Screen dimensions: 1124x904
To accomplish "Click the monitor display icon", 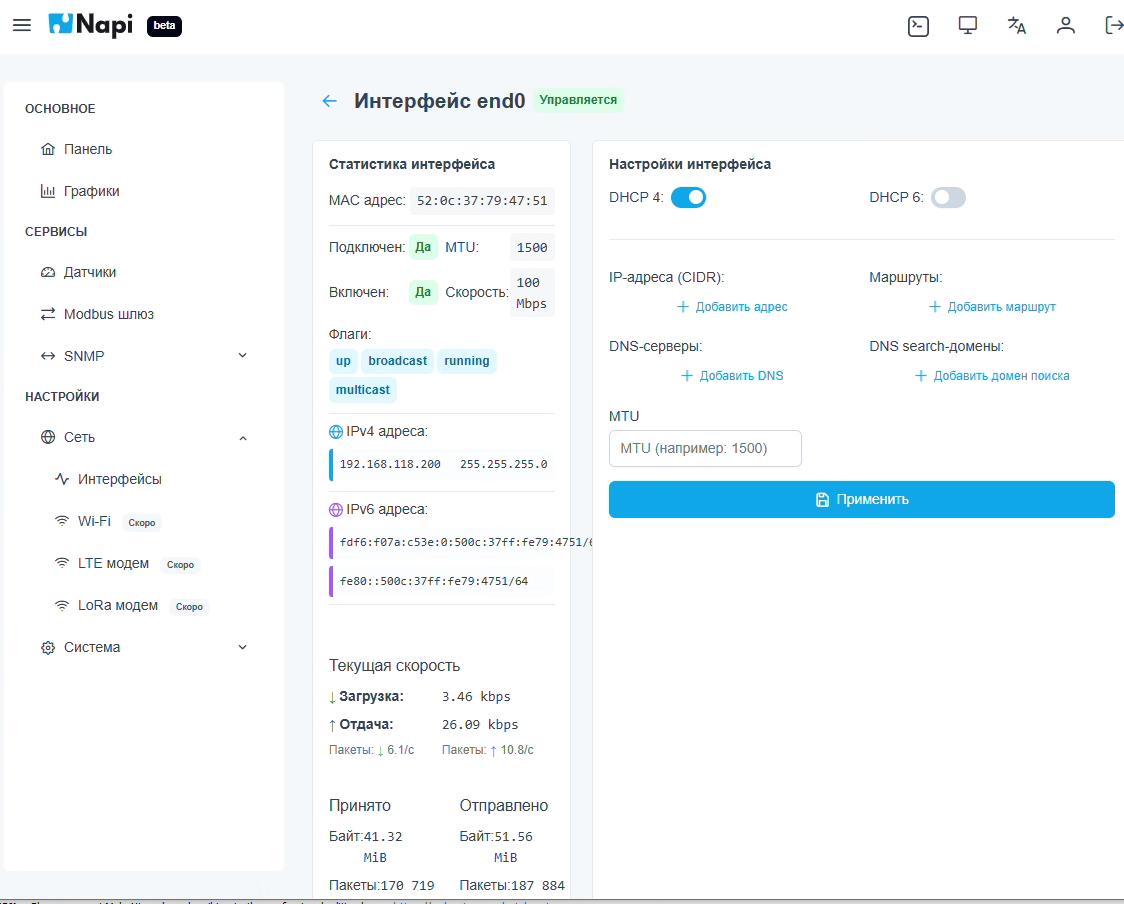I will coord(967,26).
